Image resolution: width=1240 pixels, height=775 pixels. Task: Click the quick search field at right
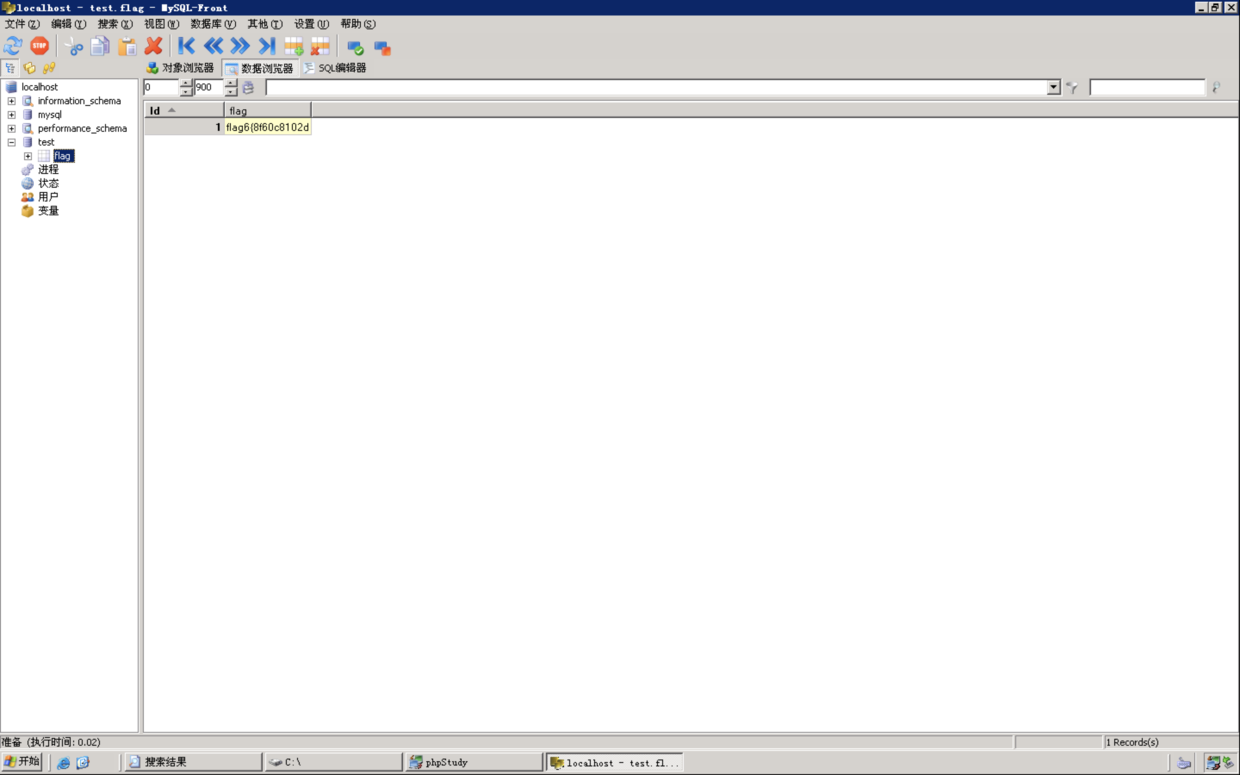(x=1146, y=88)
